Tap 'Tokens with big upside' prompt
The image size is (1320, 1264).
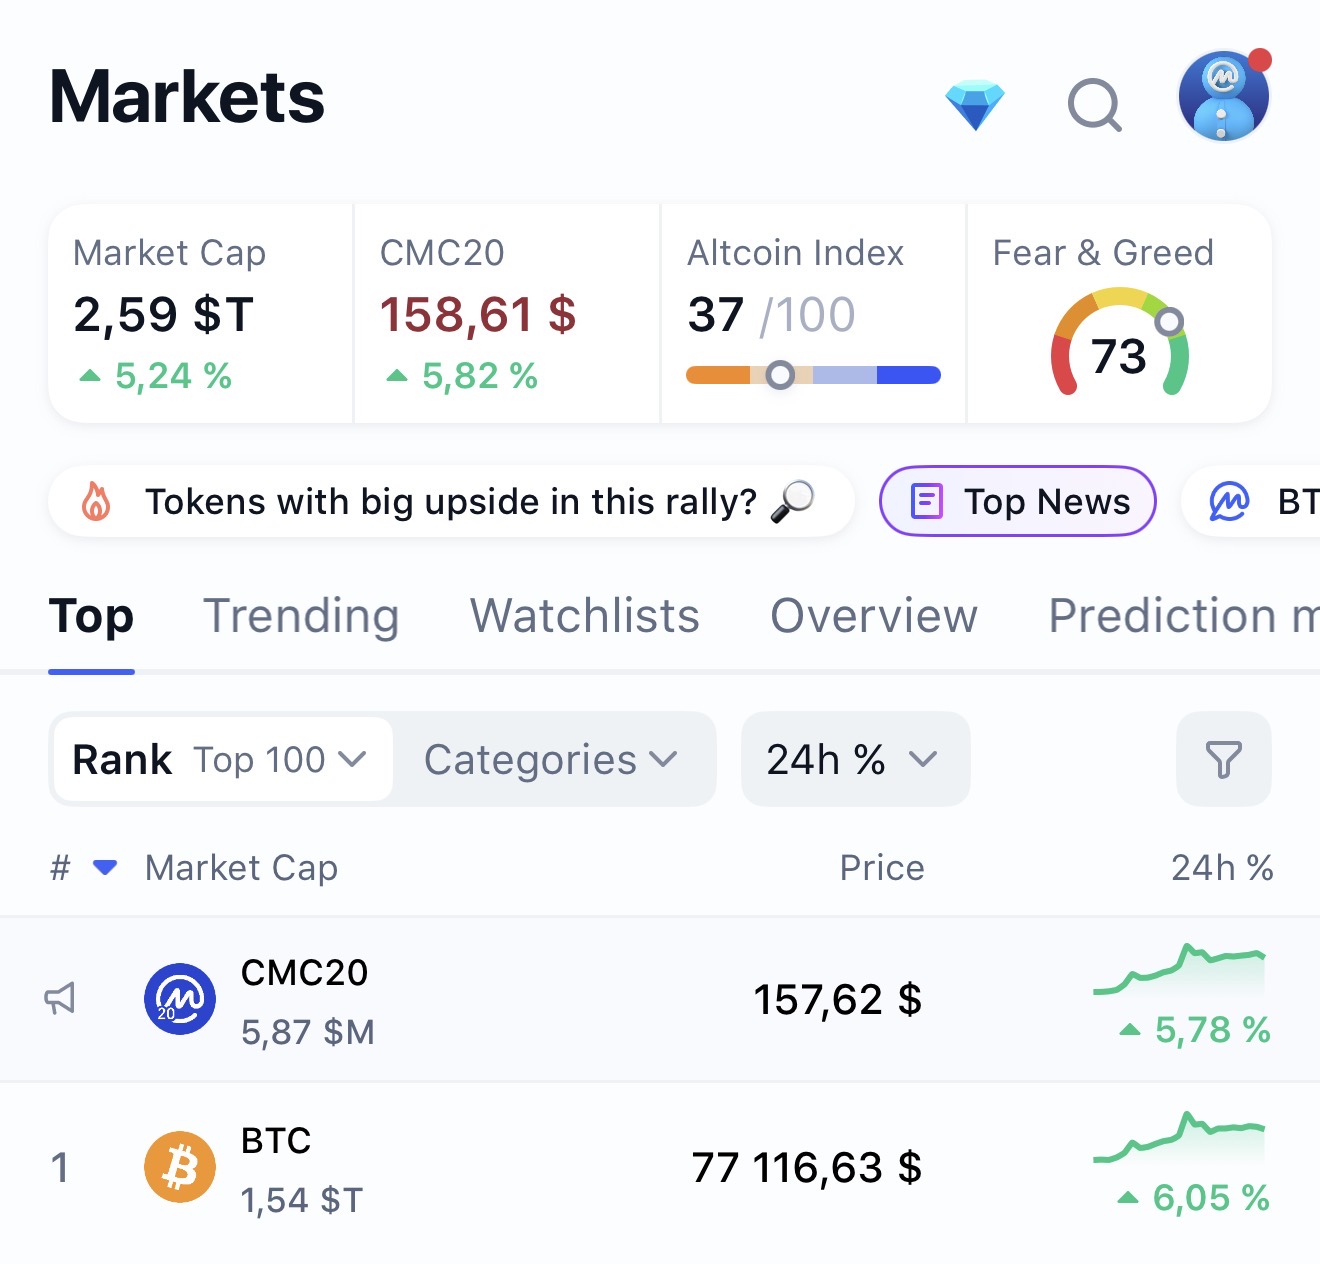click(451, 501)
